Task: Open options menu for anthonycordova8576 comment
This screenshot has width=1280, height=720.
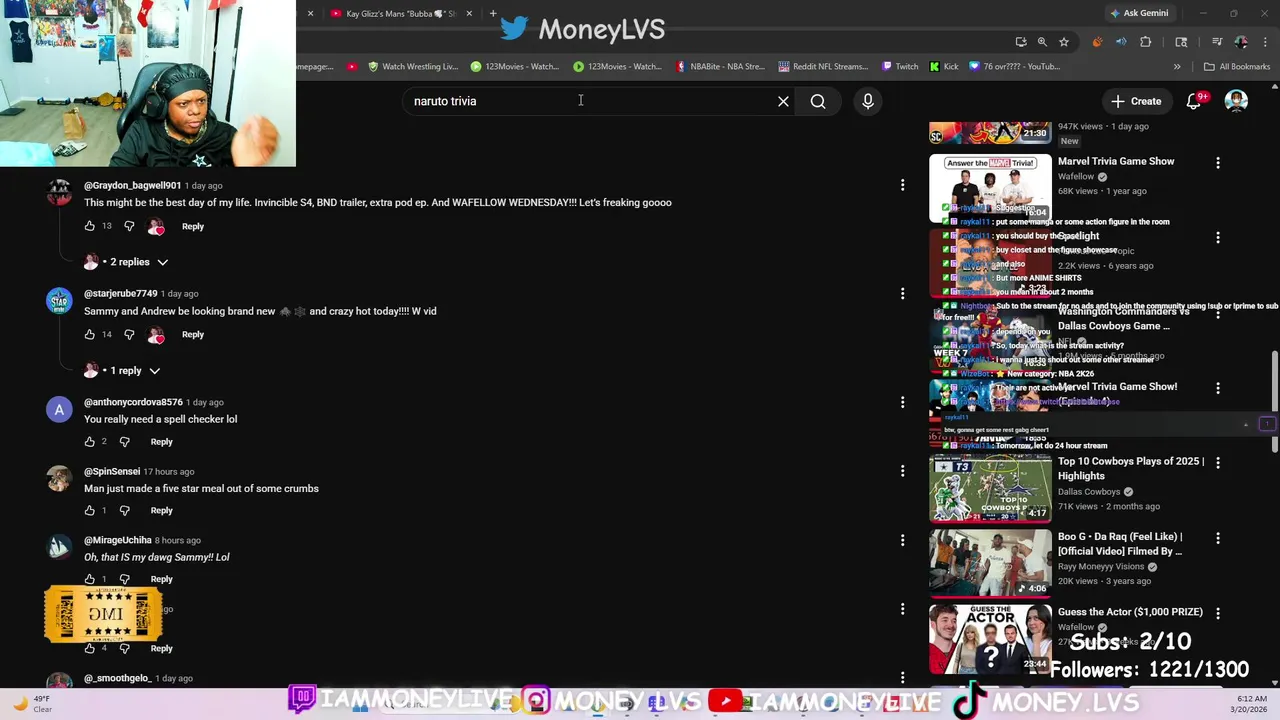Action: pos(902,402)
